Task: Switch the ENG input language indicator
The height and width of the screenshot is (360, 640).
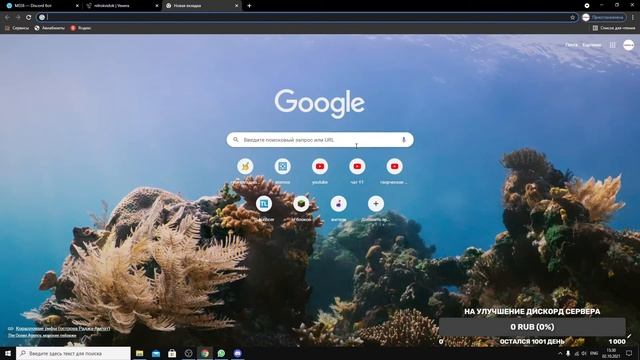Action: pos(594,353)
